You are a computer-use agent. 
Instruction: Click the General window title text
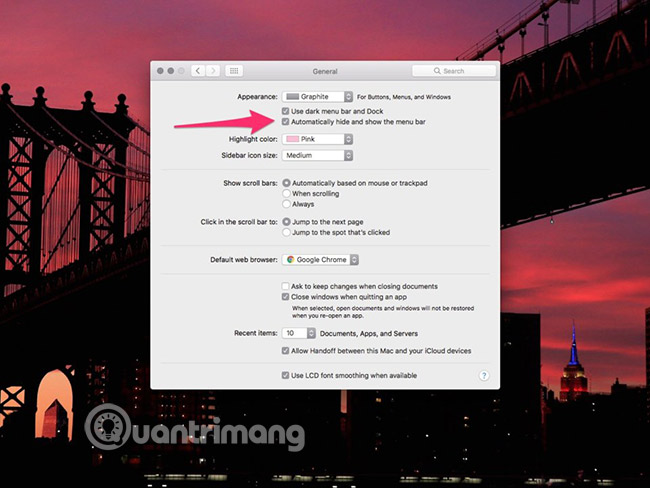[325, 71]
